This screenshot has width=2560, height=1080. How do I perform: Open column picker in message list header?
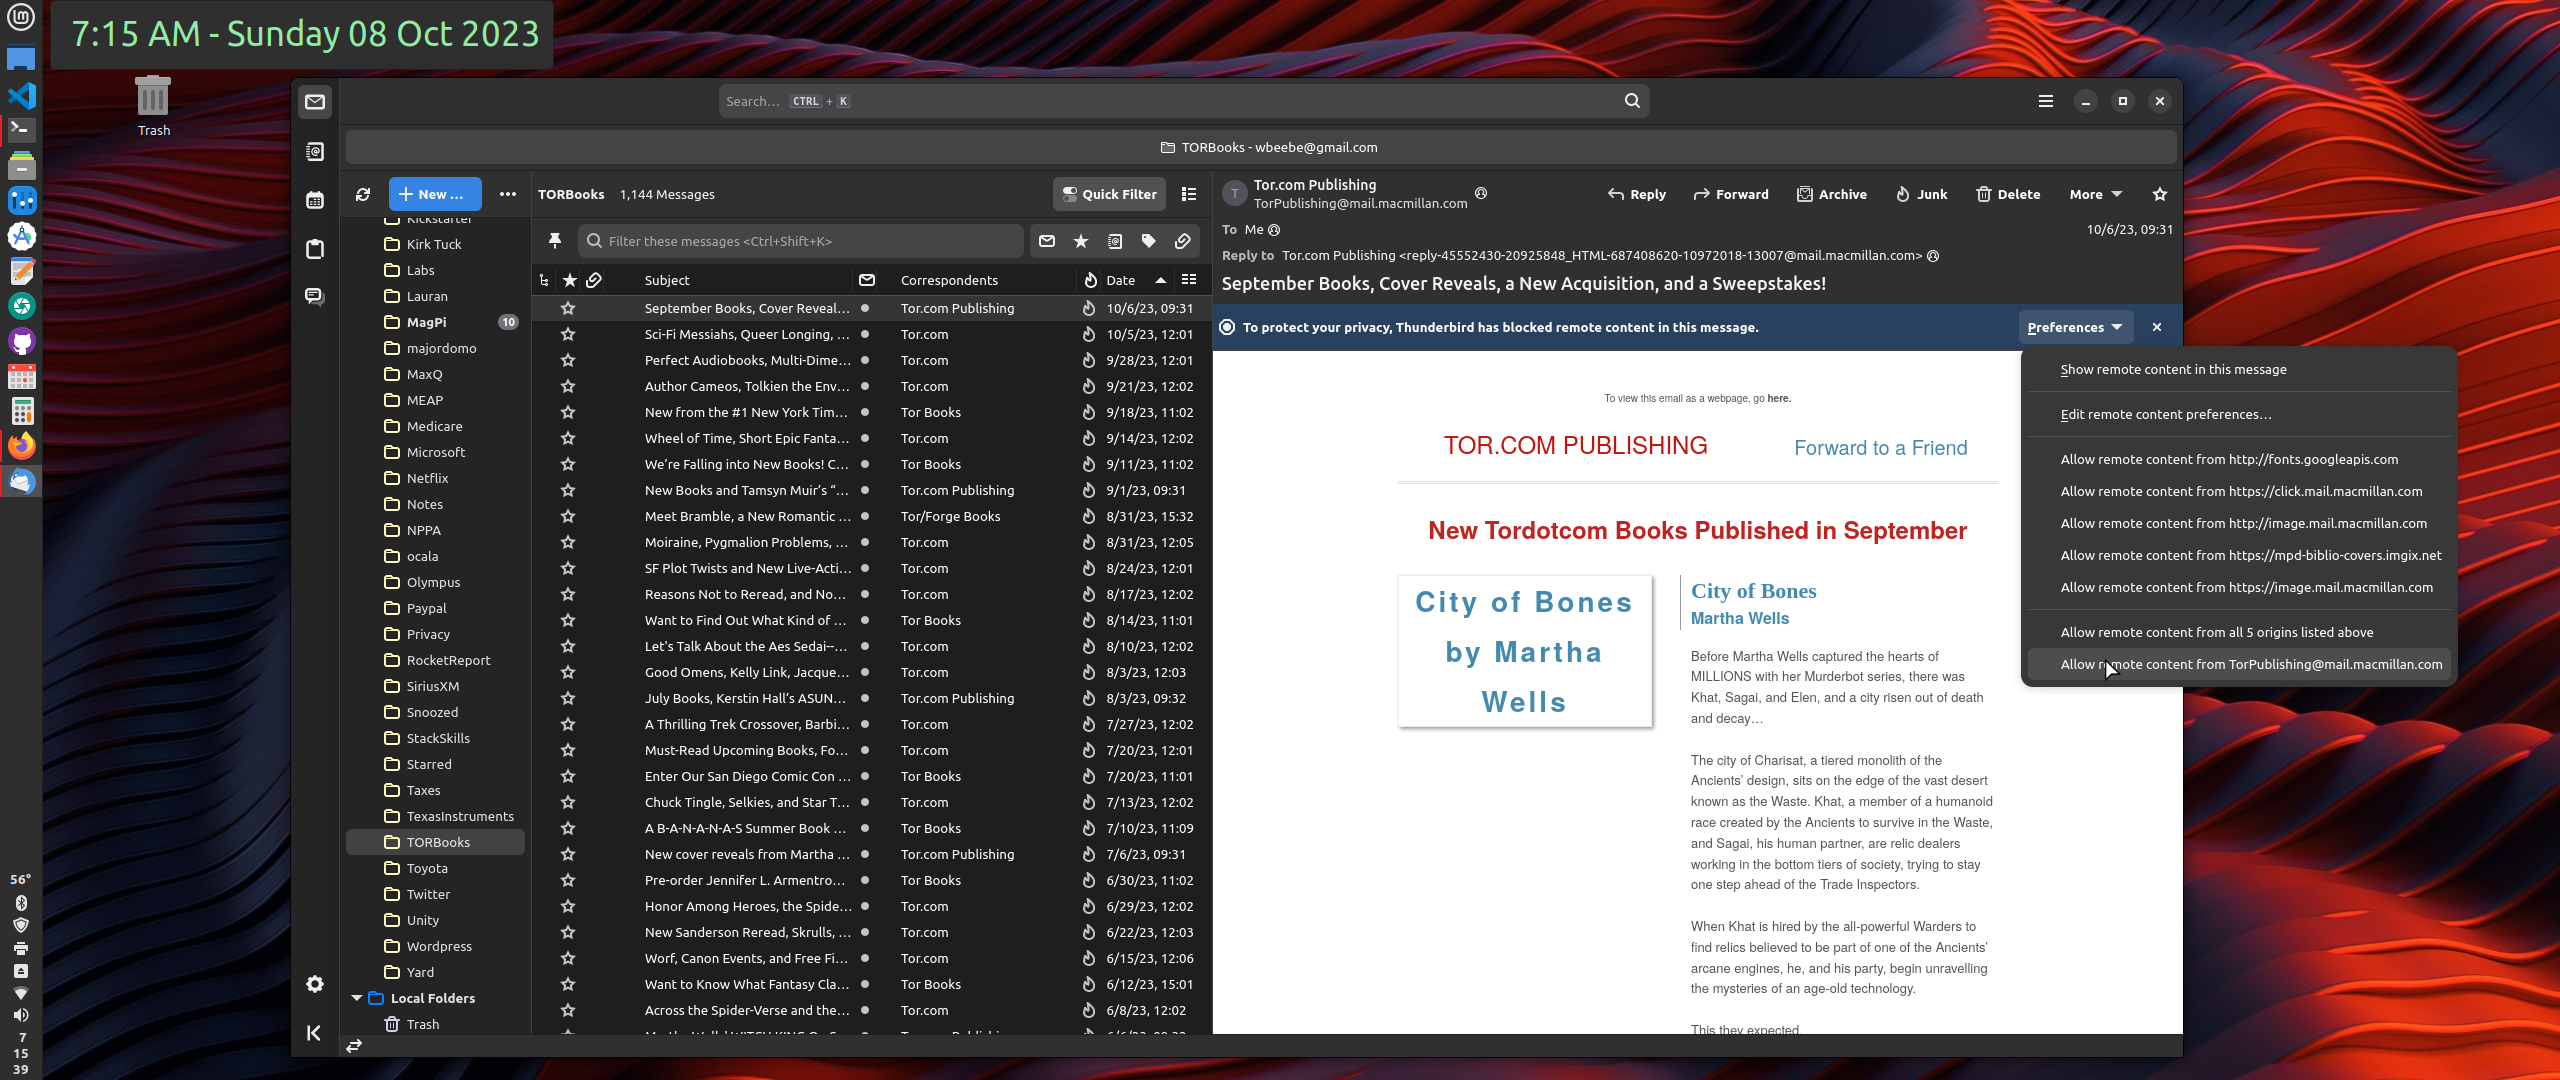[1189, 280]
